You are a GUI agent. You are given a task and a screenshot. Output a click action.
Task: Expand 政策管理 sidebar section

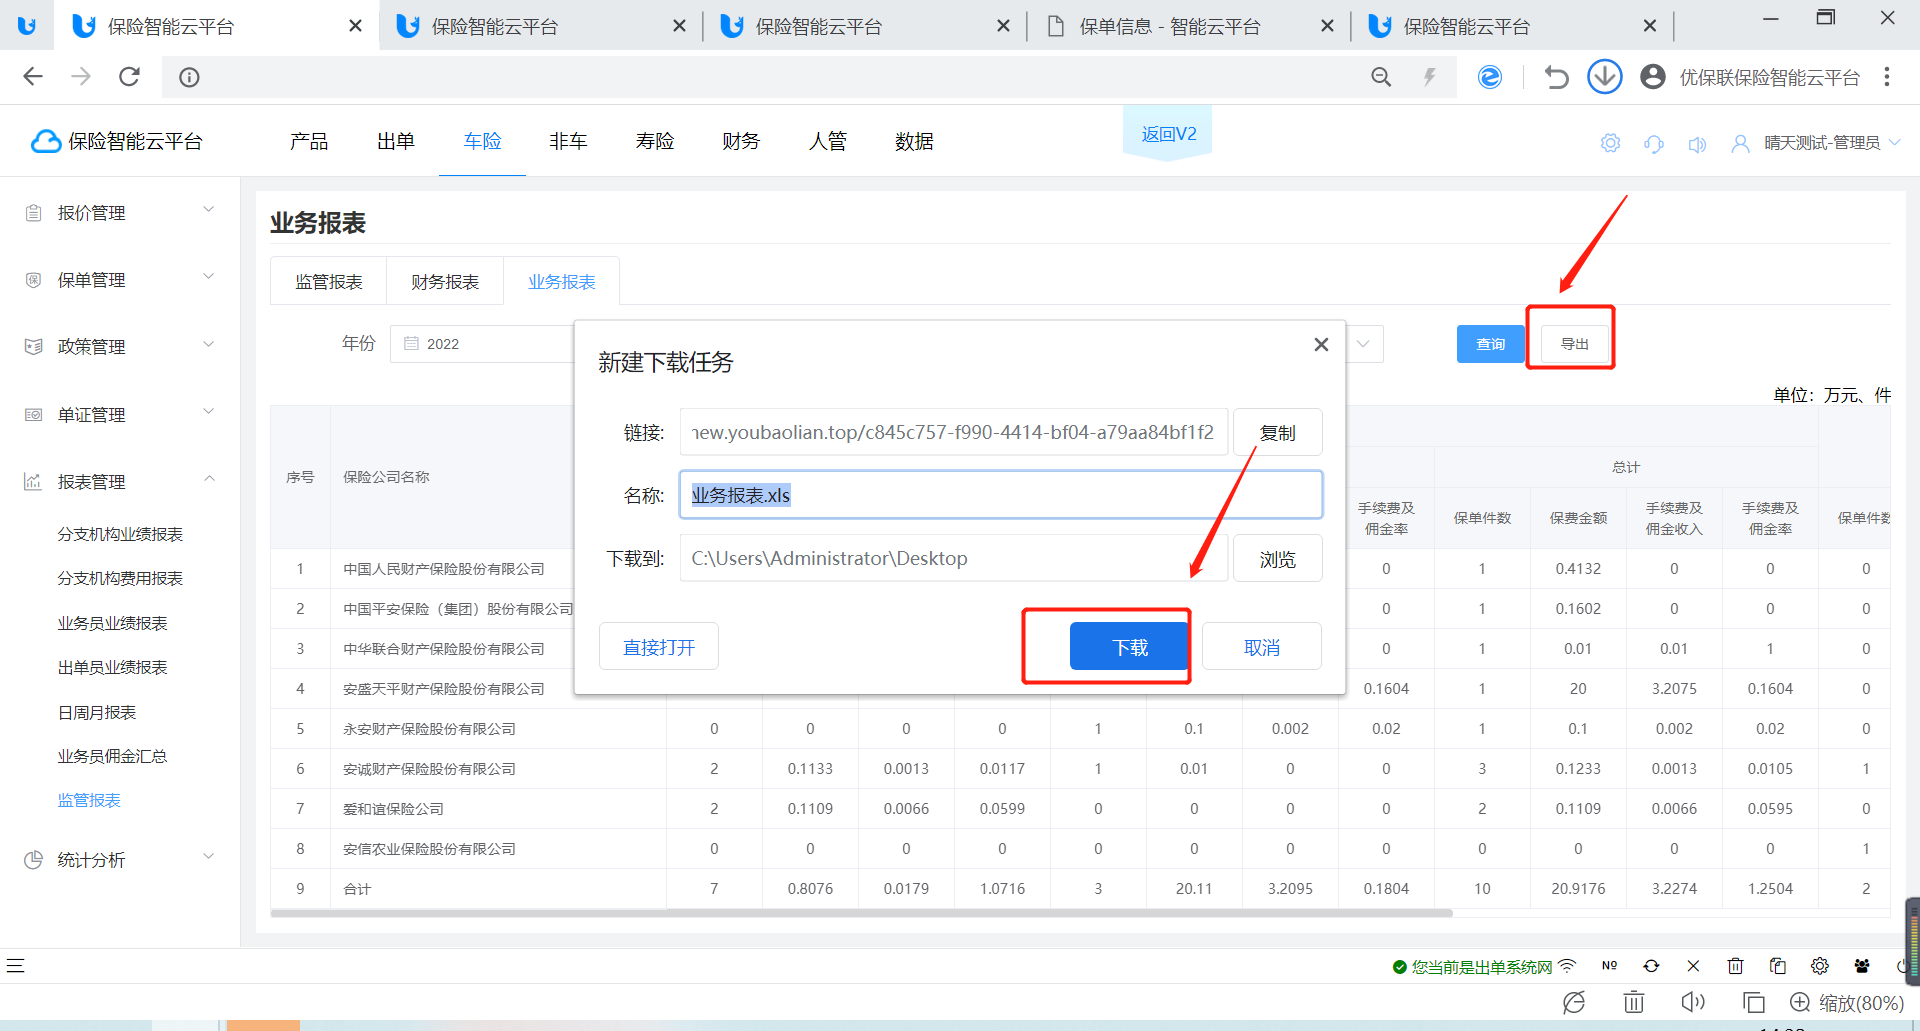click(120, 346)
